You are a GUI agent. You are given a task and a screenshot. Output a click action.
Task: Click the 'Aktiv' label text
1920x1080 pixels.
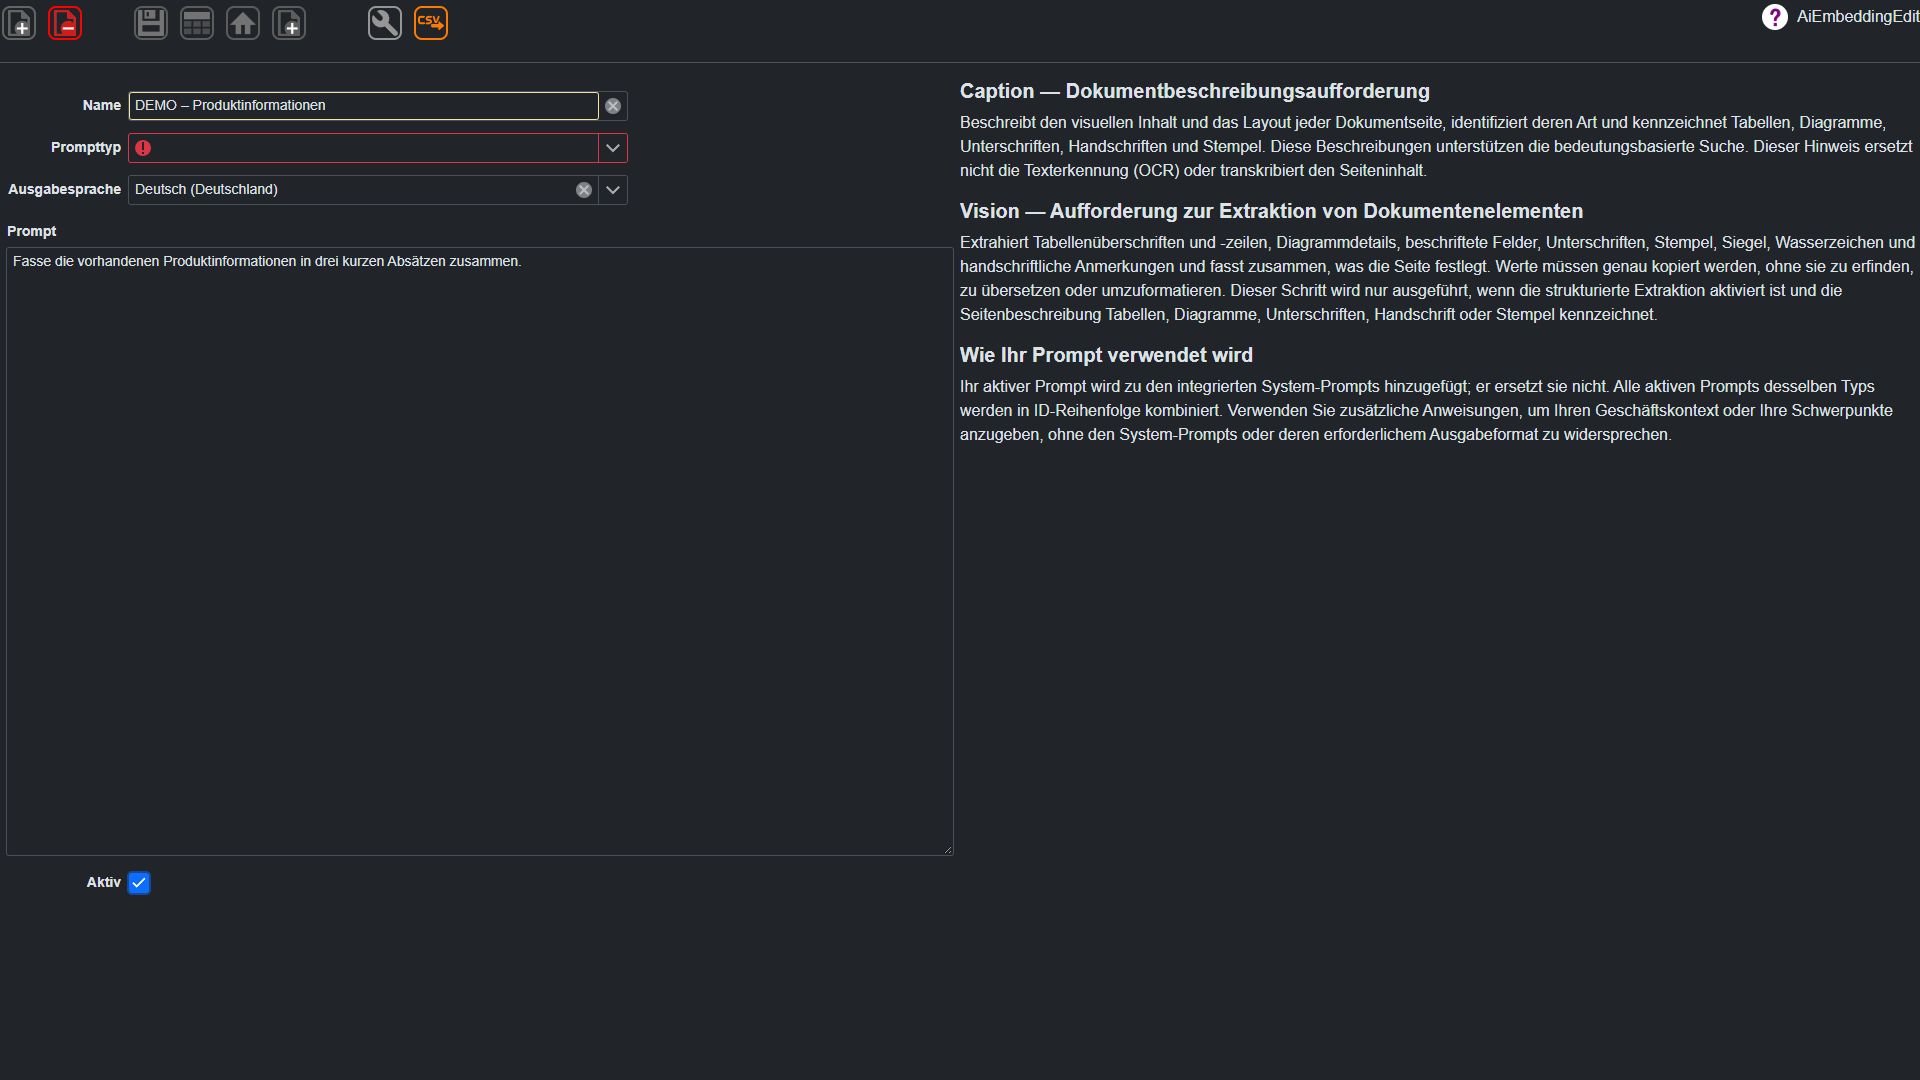coord(104,882)
